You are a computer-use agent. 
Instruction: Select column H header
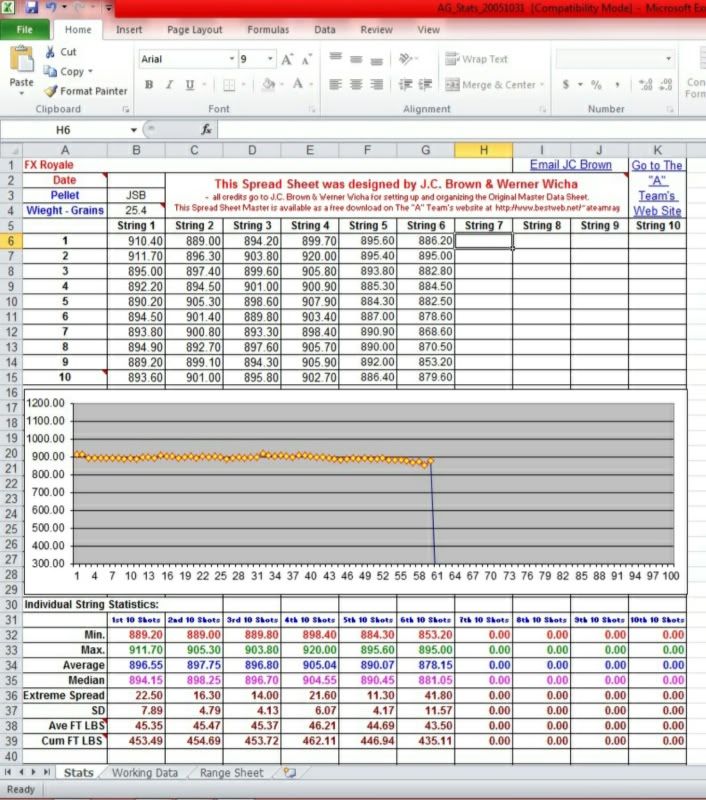pyautogui.click(x=483, y=150)
